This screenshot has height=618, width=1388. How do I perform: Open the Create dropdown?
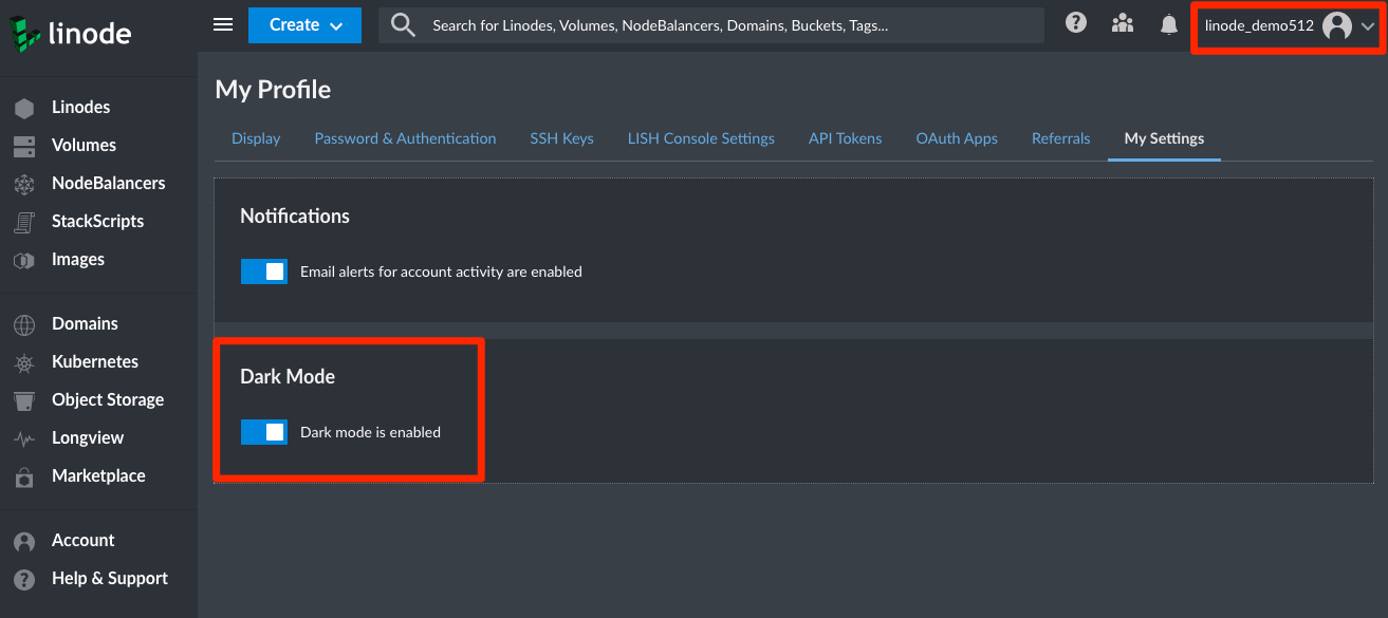(293, 24)
